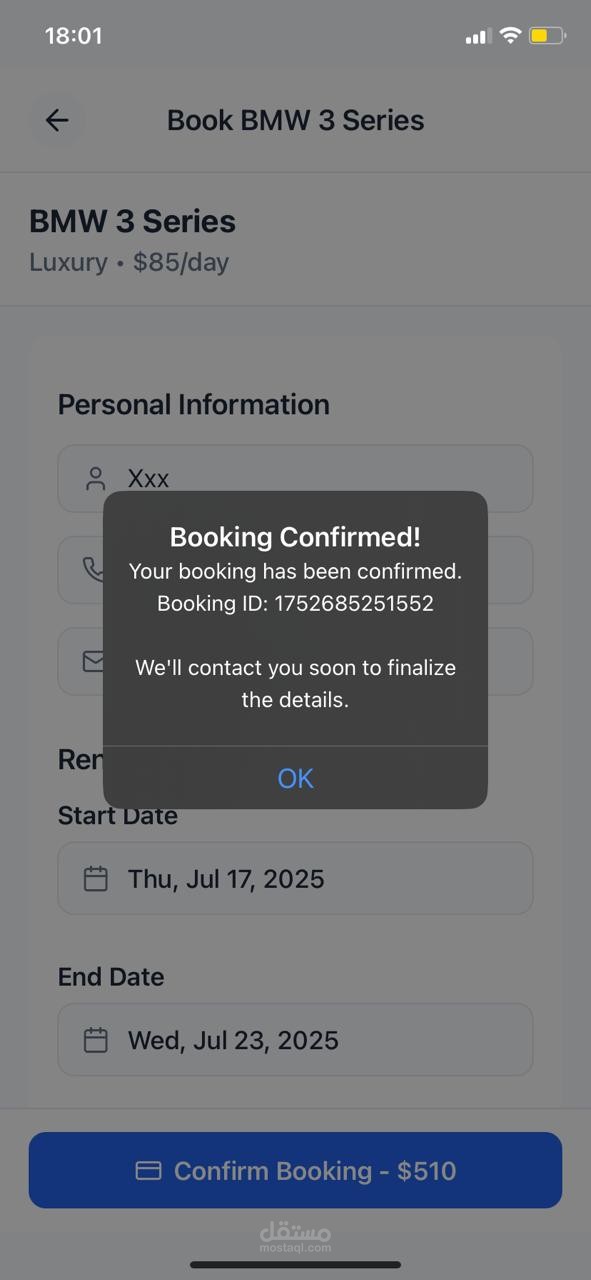Image resolution: width=591 pixels, height=1280 pixels.
Task: Click the credit card icon on Confirm button
Action: pyautogui.click(x=148, y=1171)
